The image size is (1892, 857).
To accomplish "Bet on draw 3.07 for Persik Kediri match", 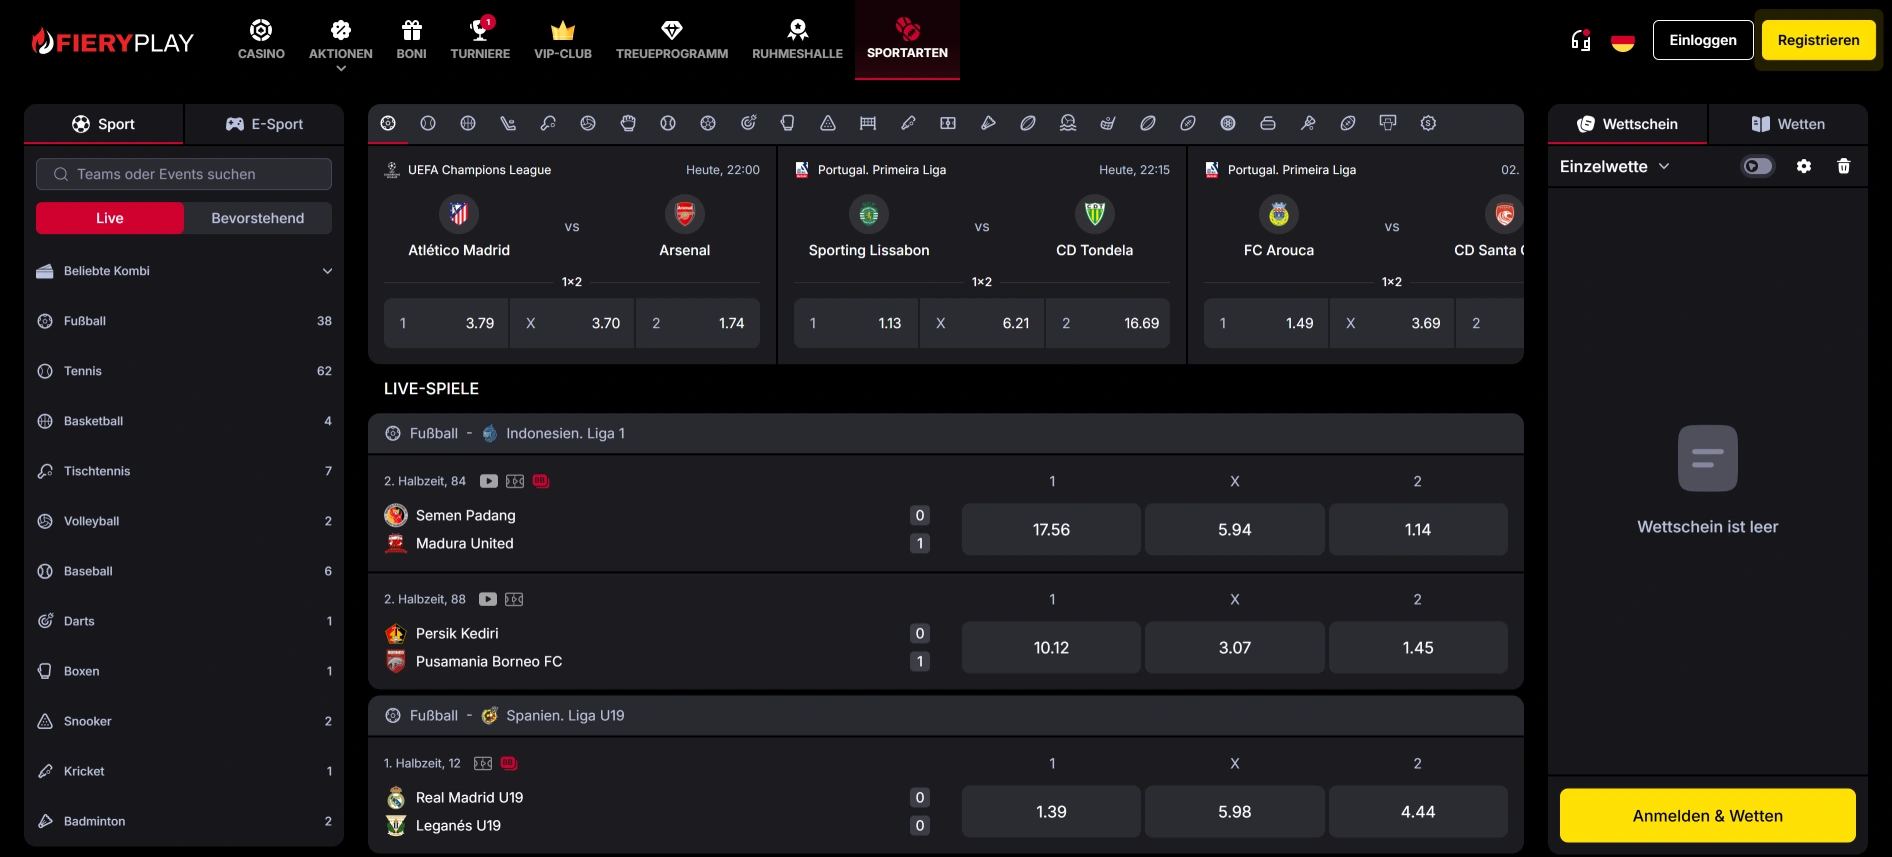I will click(1234, 647).
